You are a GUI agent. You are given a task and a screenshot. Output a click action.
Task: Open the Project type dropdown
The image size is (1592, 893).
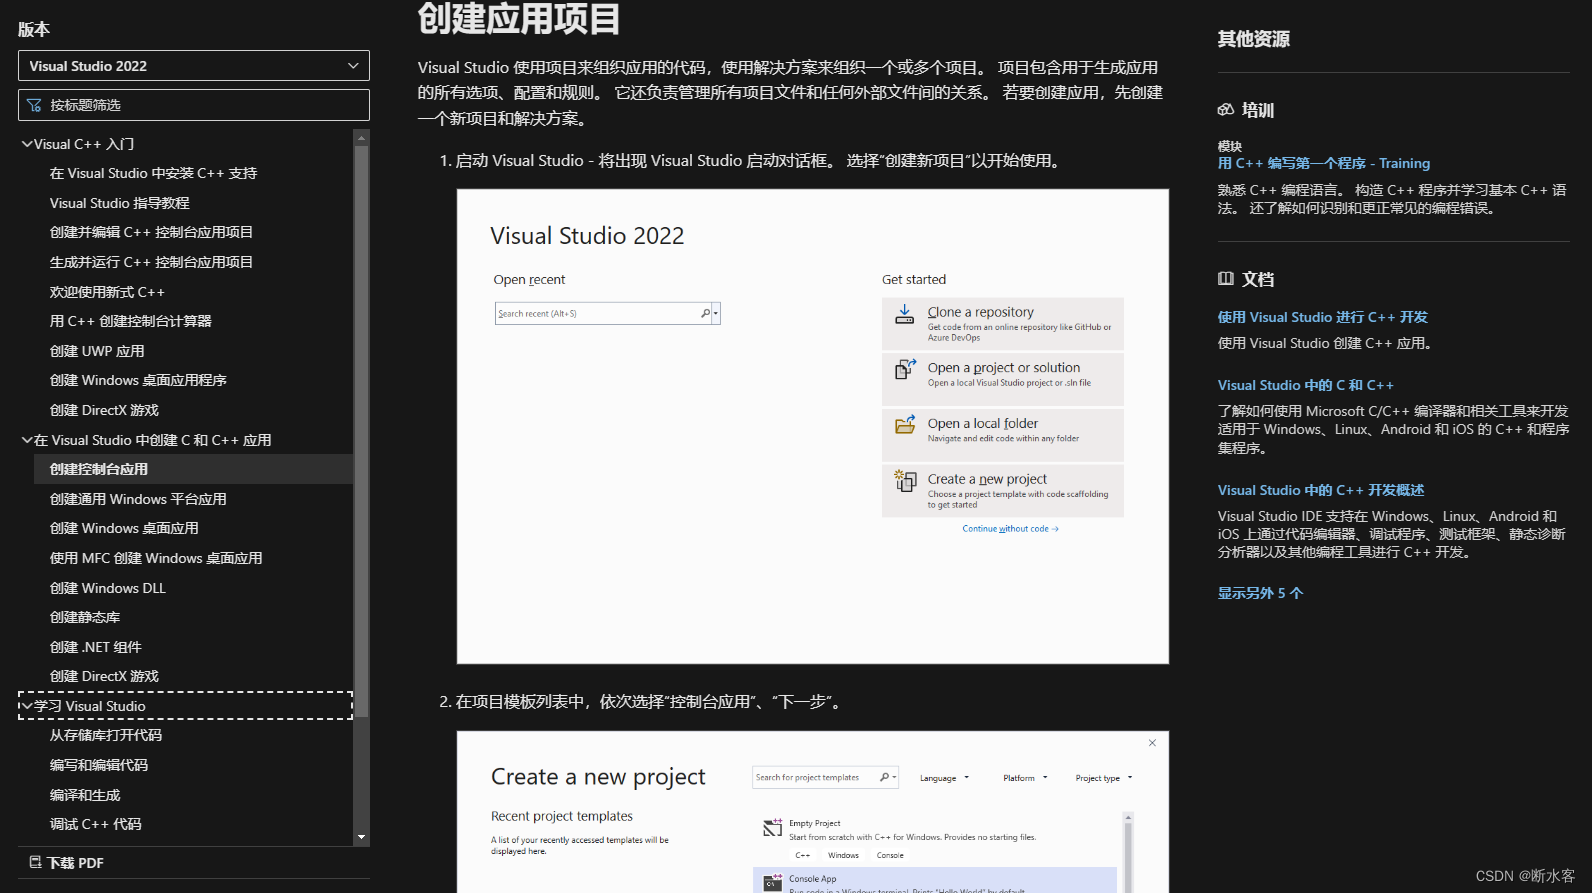(1104, 778)
